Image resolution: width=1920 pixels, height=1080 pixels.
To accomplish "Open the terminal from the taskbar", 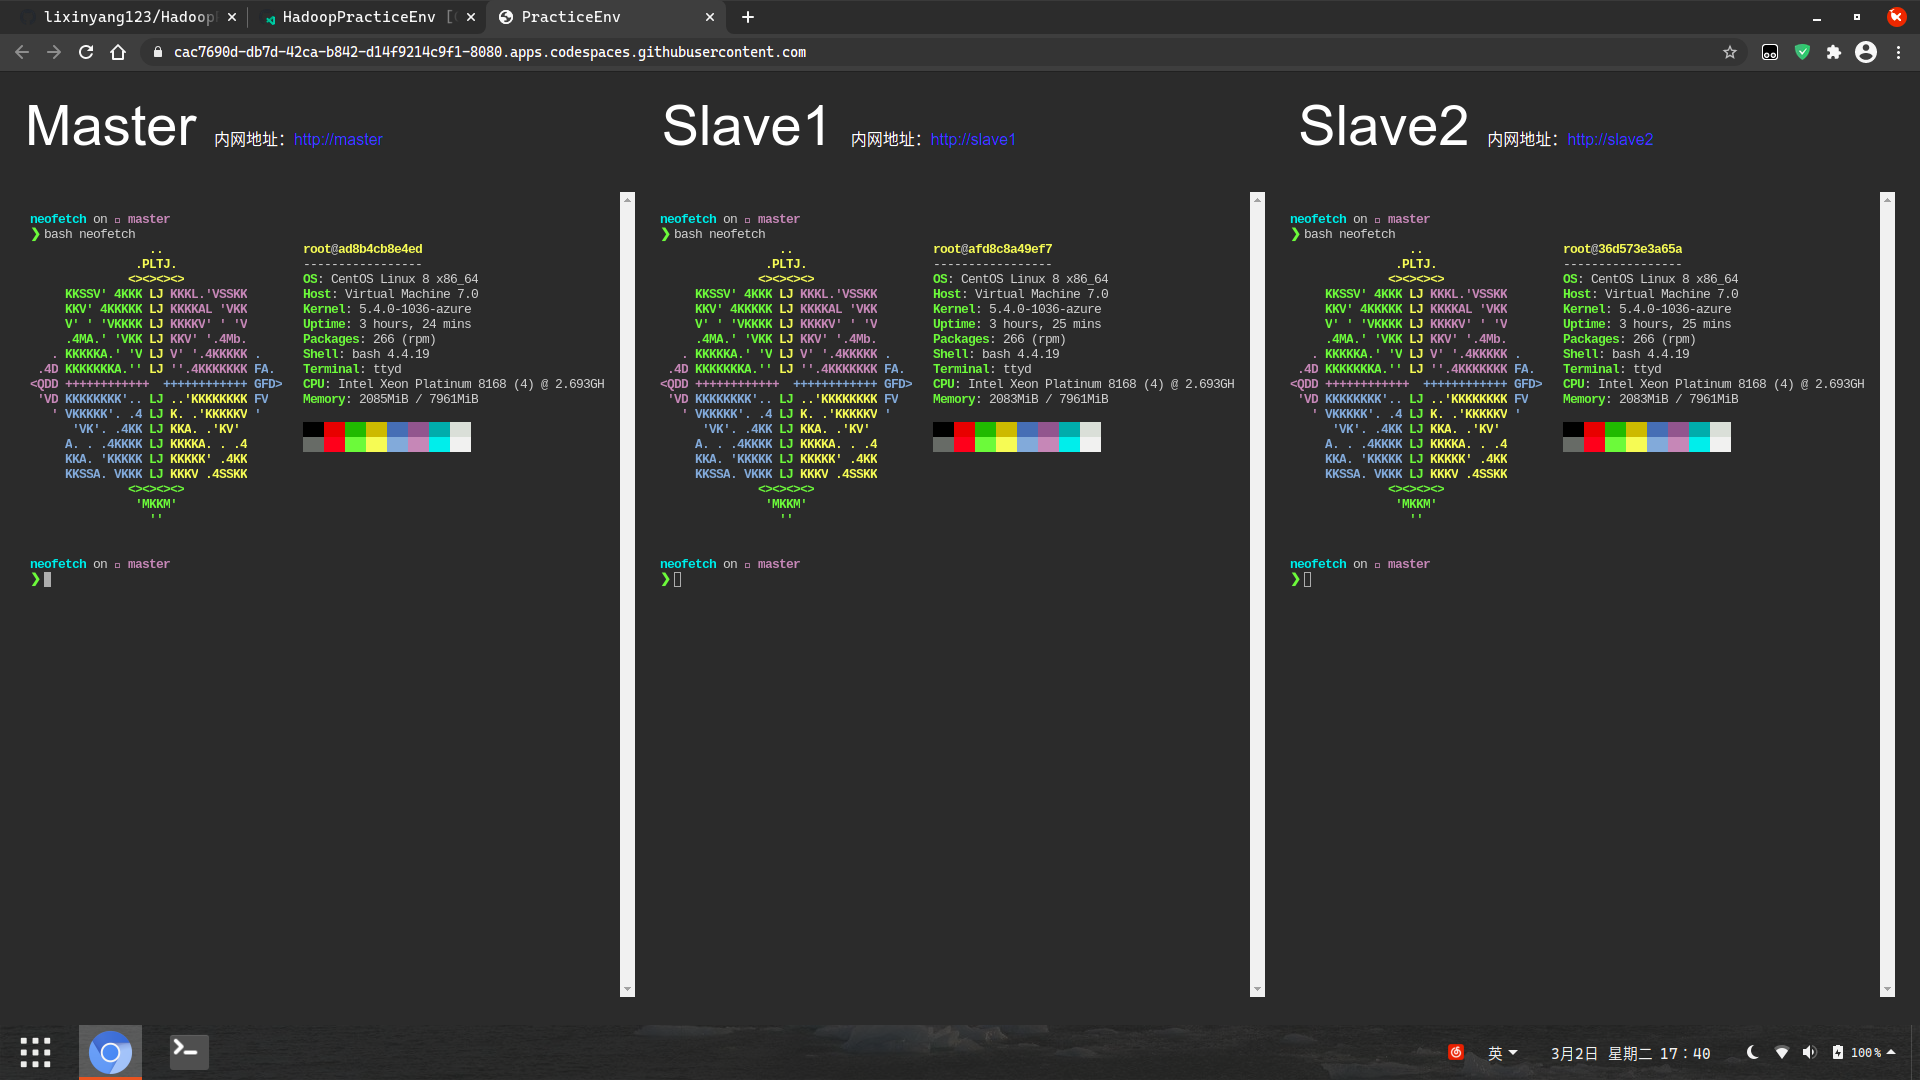I will [x=189, y=1052].
